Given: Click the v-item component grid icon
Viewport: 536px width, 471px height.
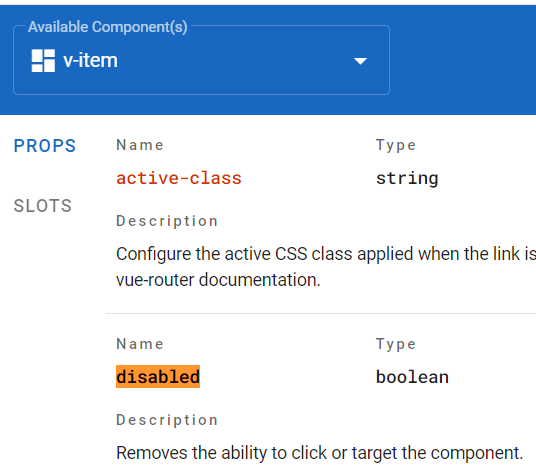Looking at the screenshot, I should click(x=43, y=60).
